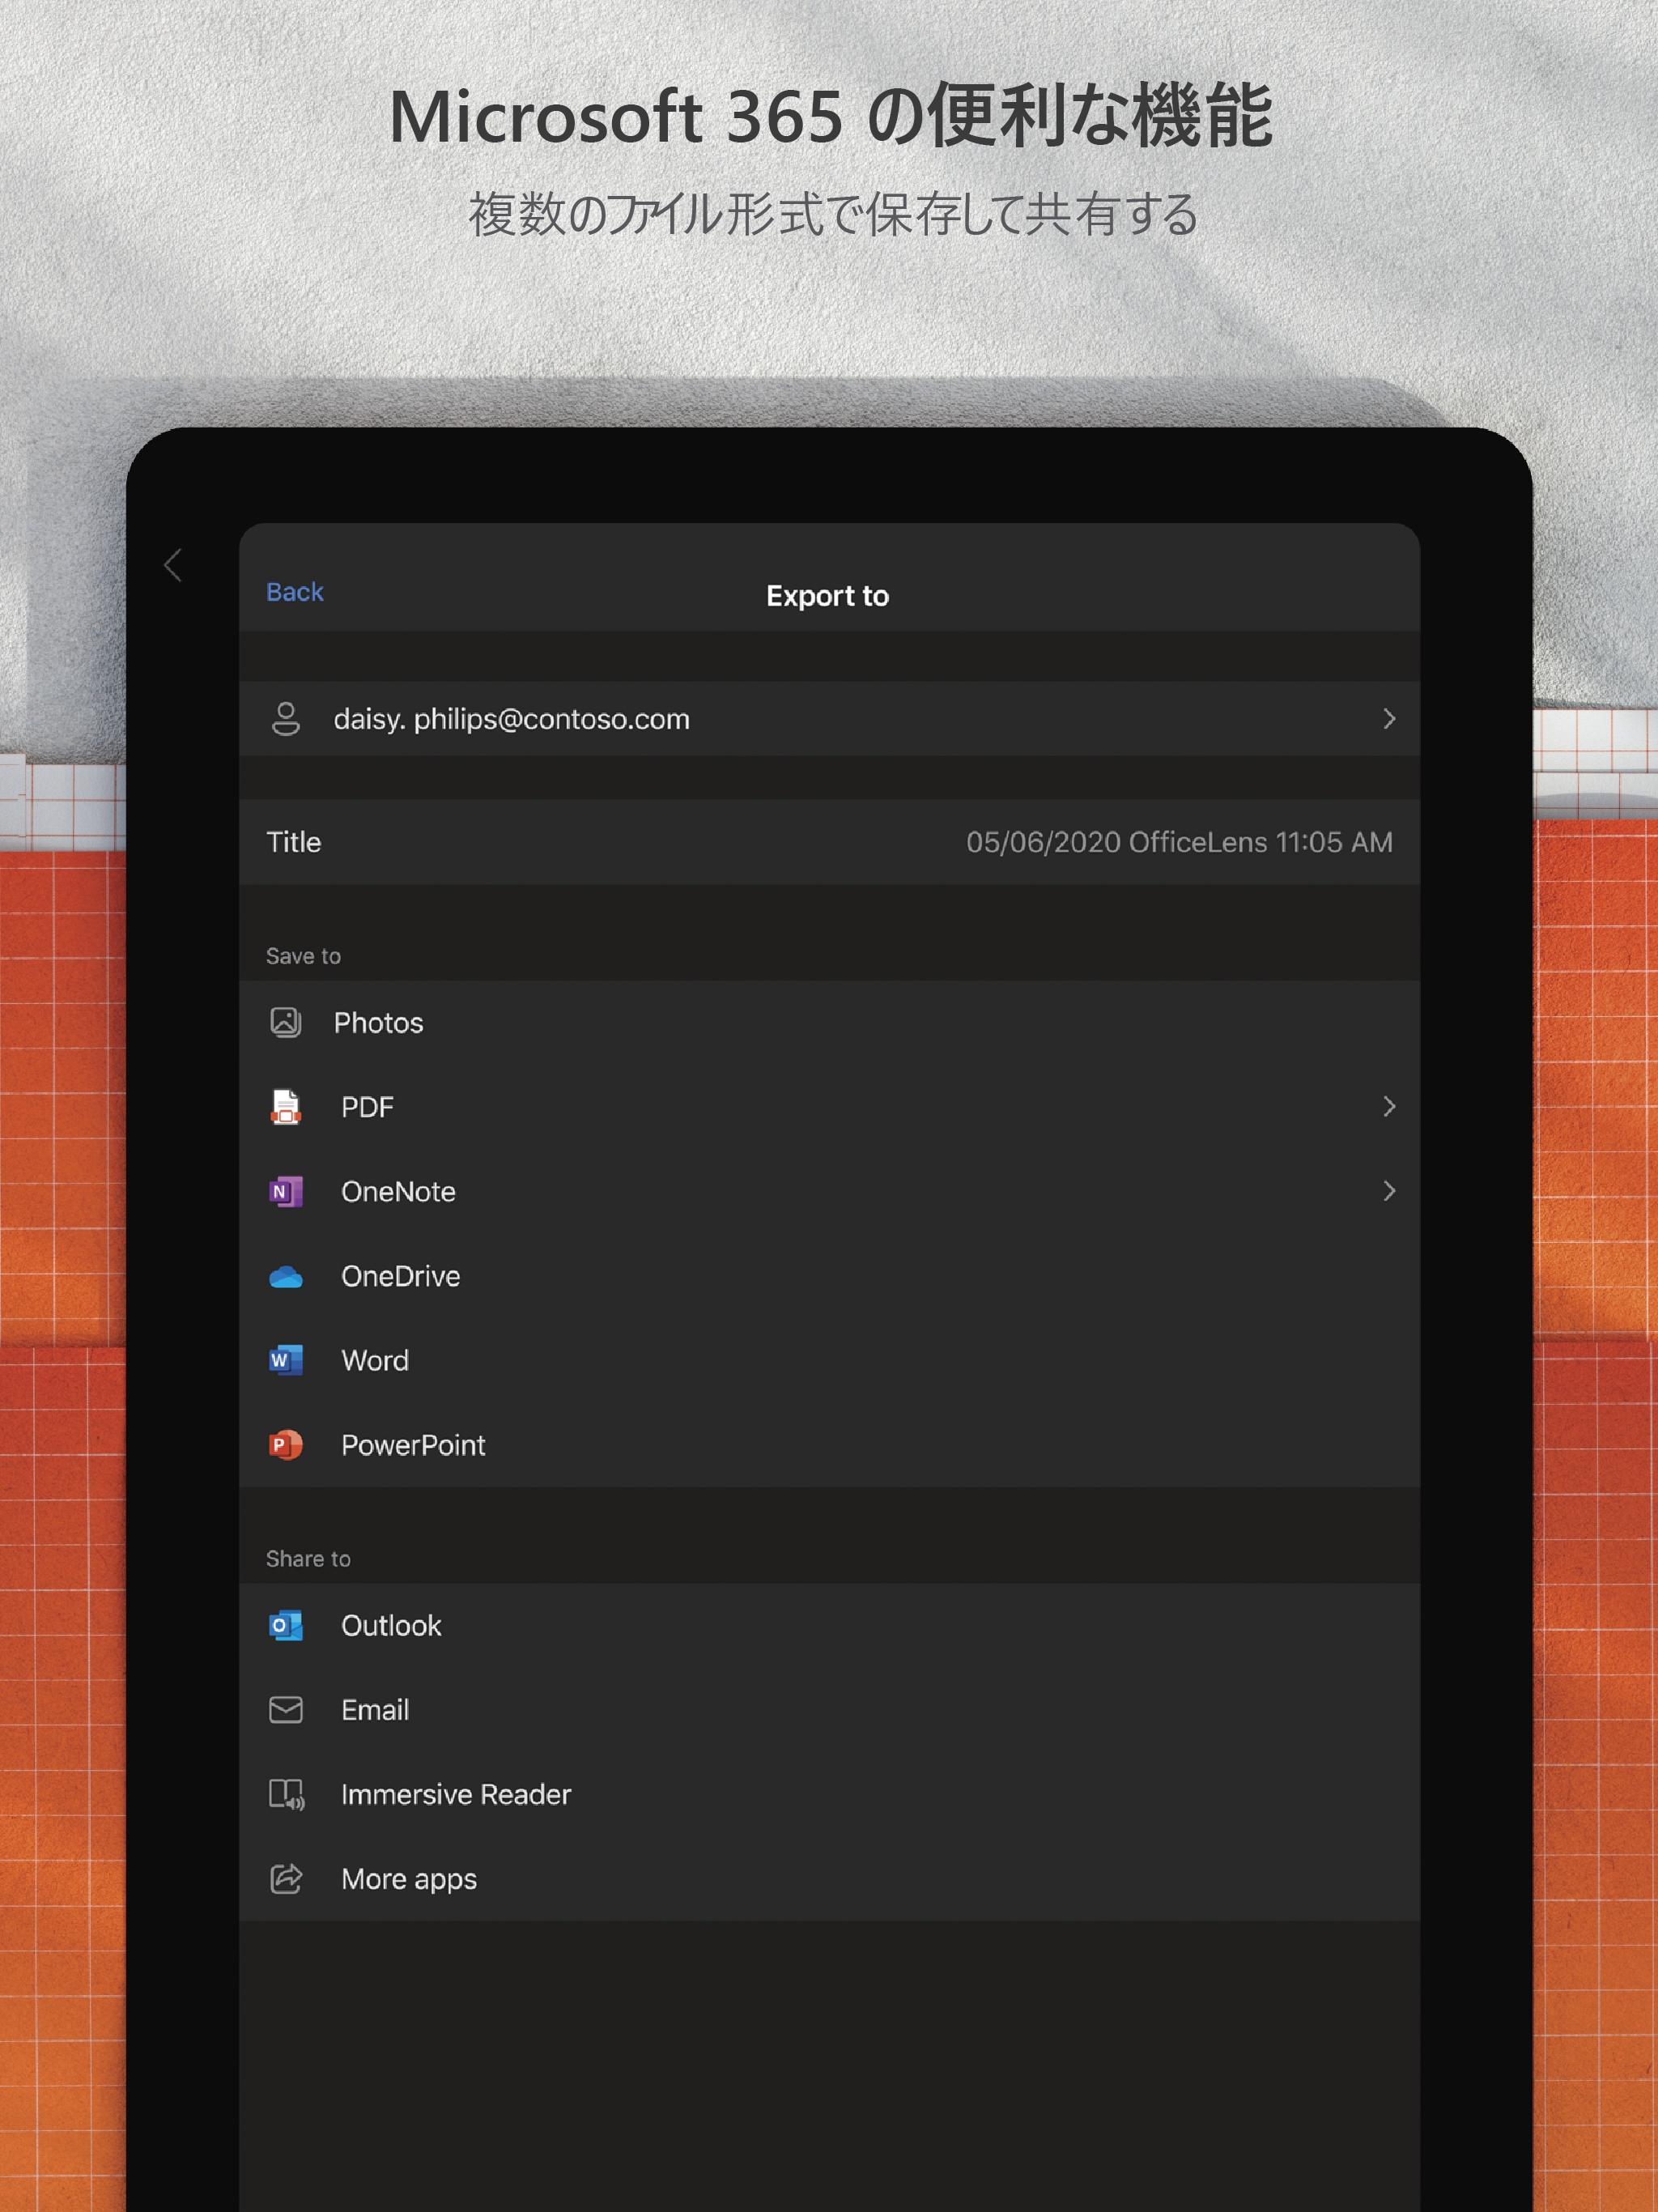1658x2212 pixels.
Task: Tap the OneNote app icon
Action: (x=285, y=1191)
